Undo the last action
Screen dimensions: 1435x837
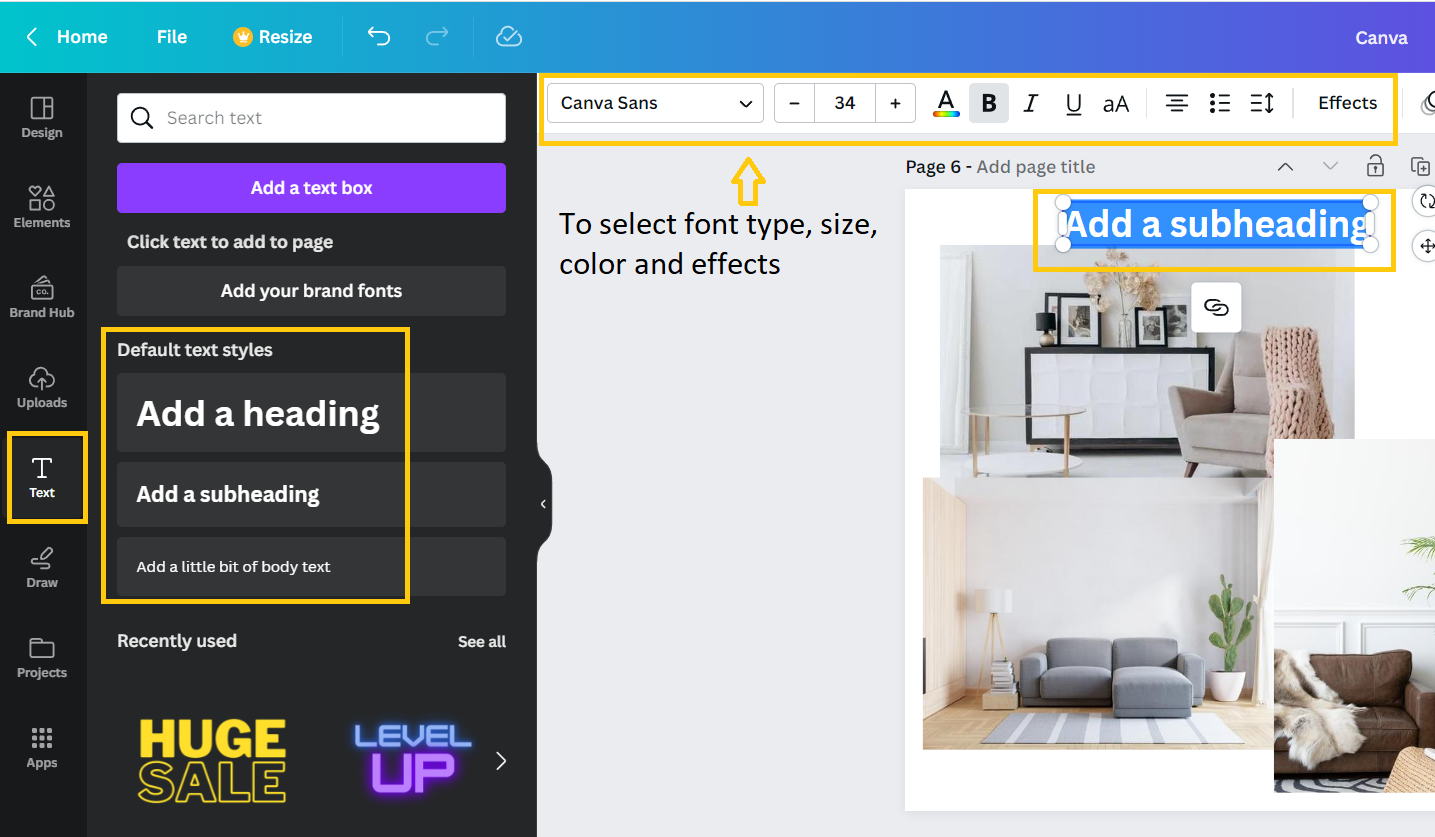378,37
